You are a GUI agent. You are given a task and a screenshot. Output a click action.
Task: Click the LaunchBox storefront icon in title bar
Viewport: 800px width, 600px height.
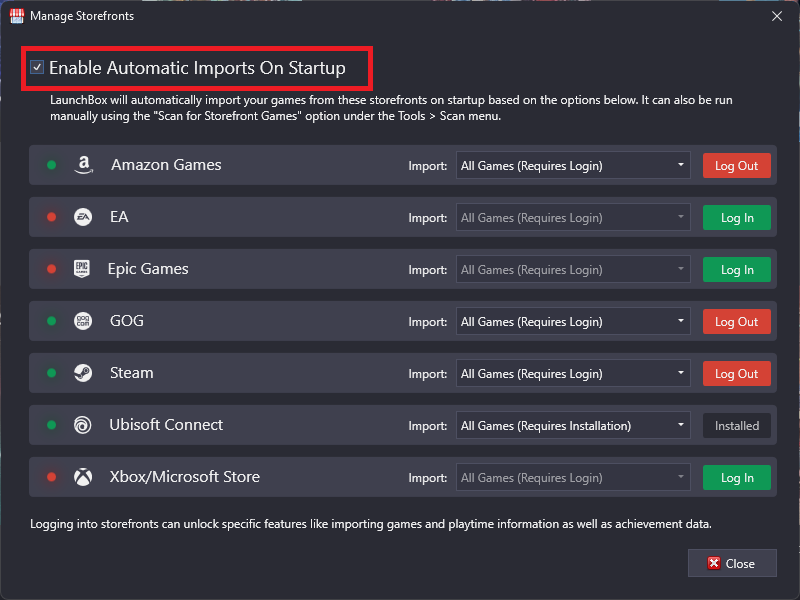pyautogui.click(x=17, y=16)
